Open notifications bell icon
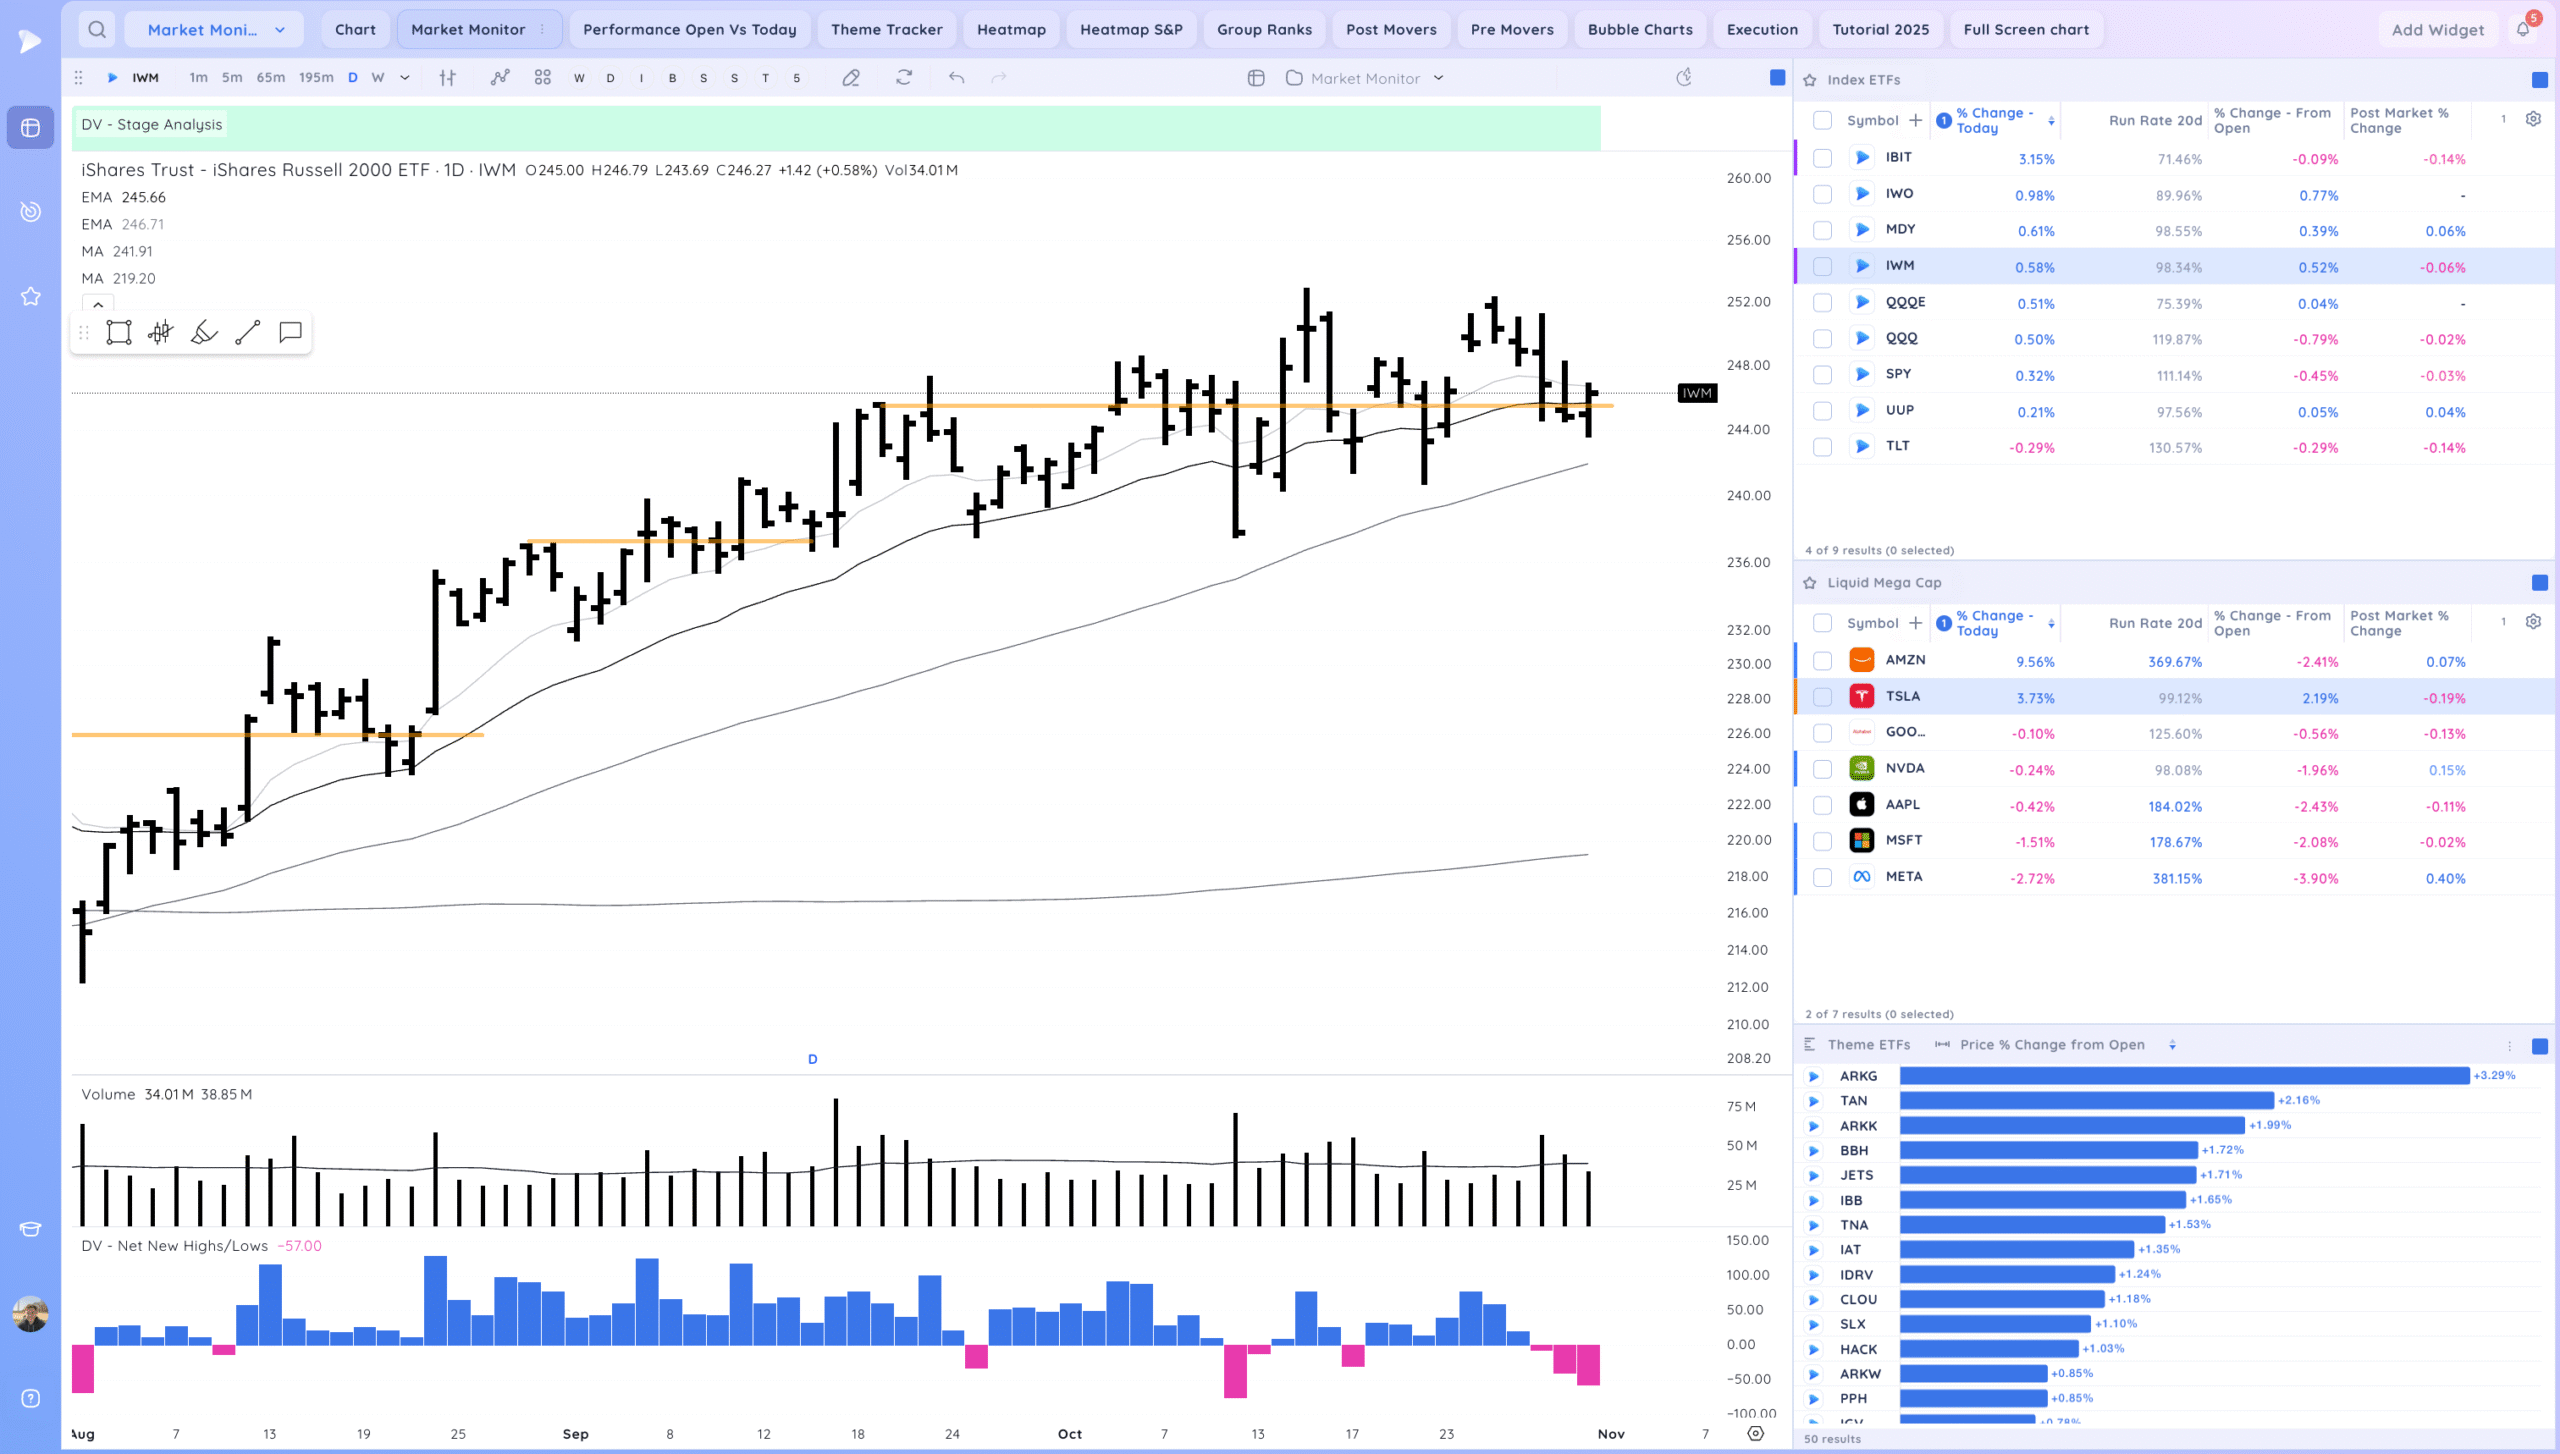 tap(2523, 29)
